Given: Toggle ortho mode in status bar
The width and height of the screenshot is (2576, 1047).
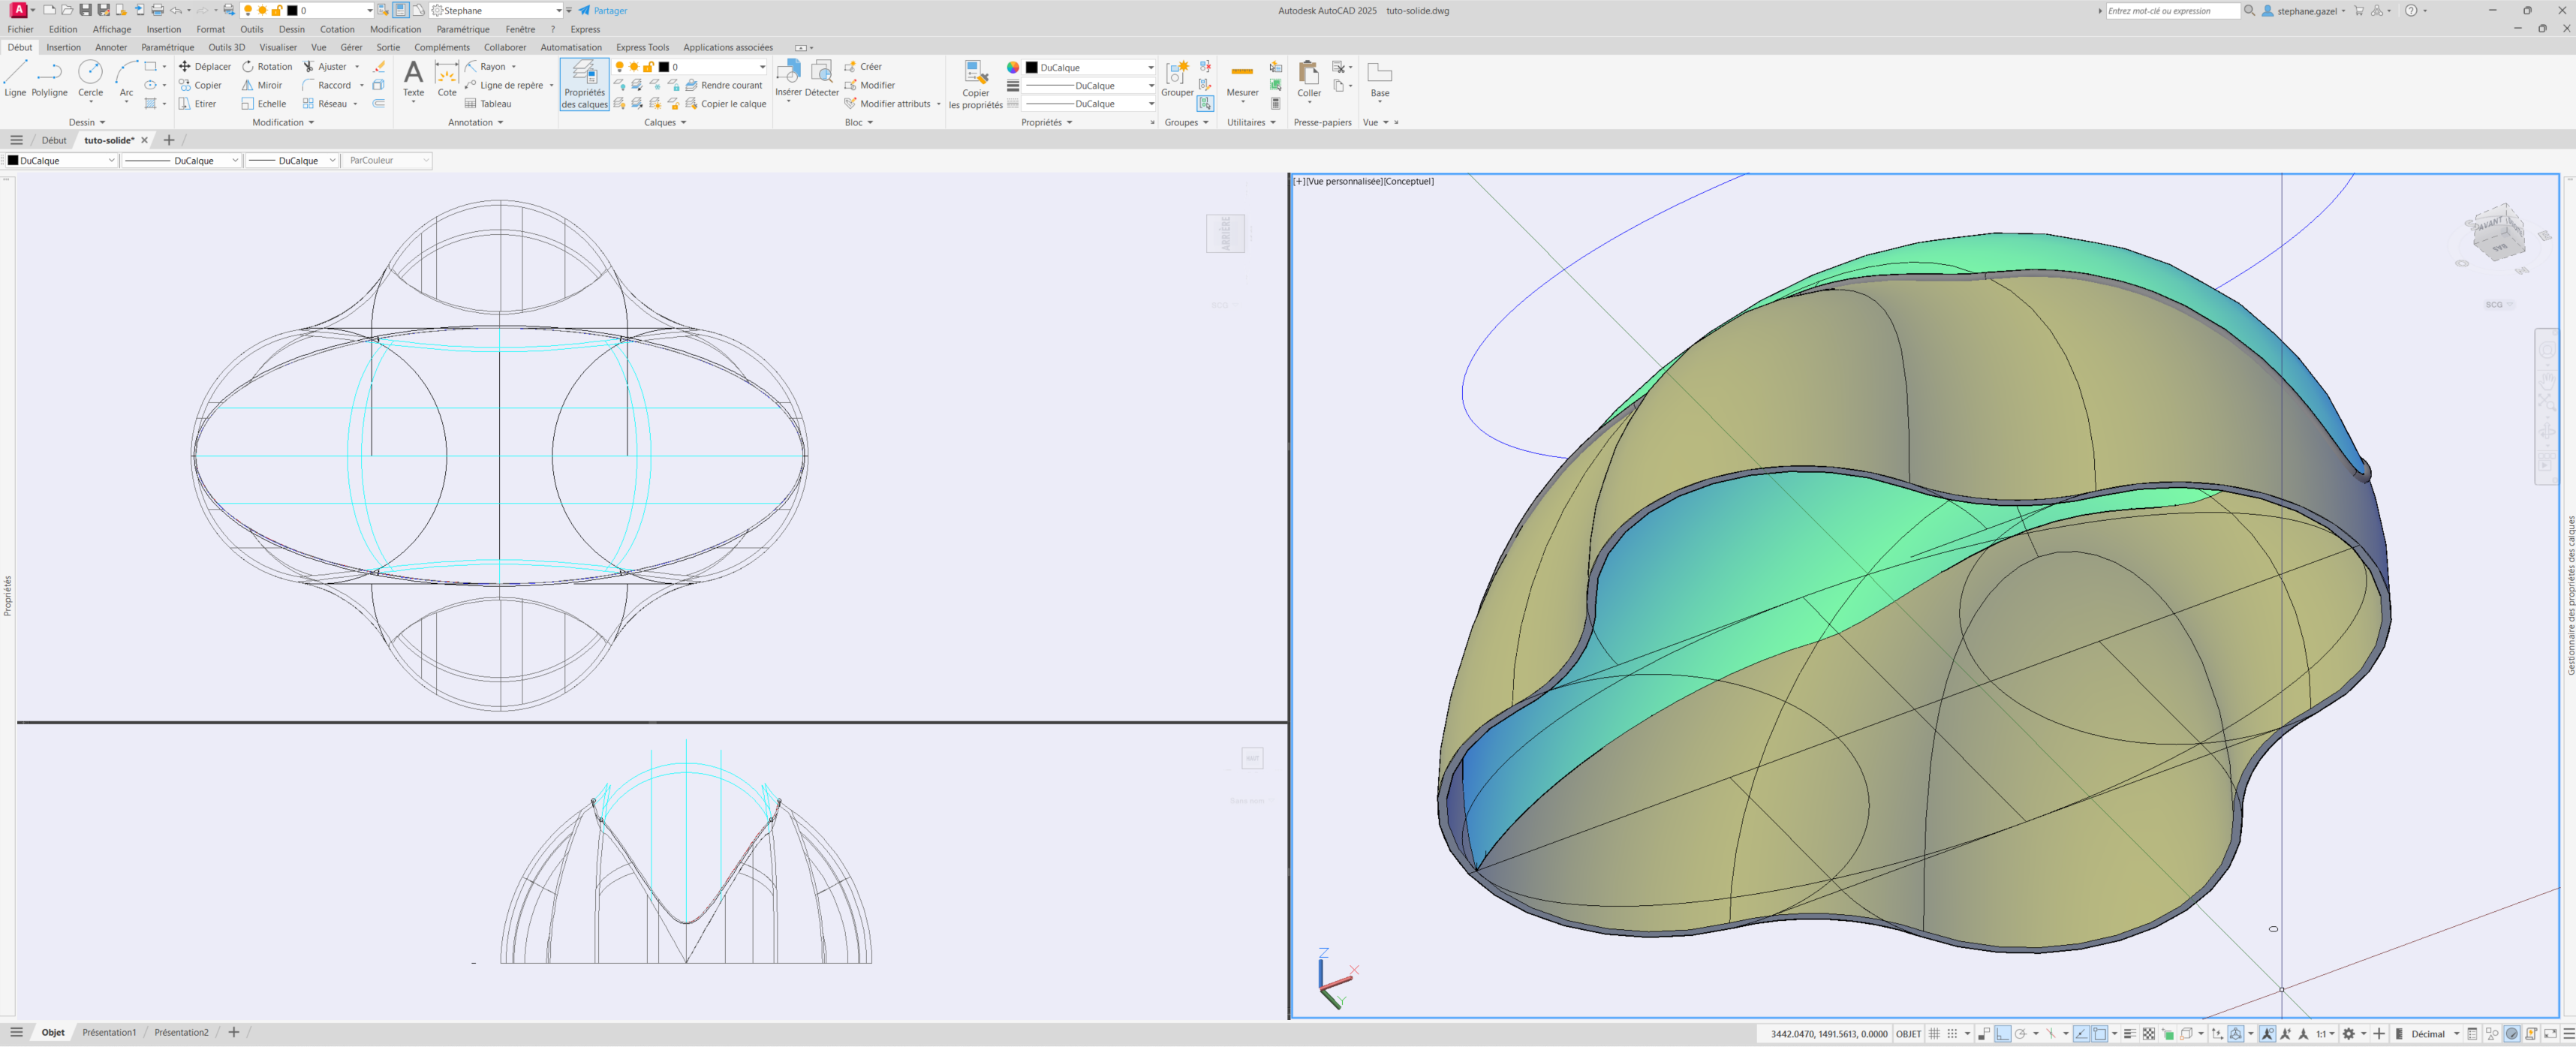Looking at the screenshot, I should [x=2002, y=1034].
